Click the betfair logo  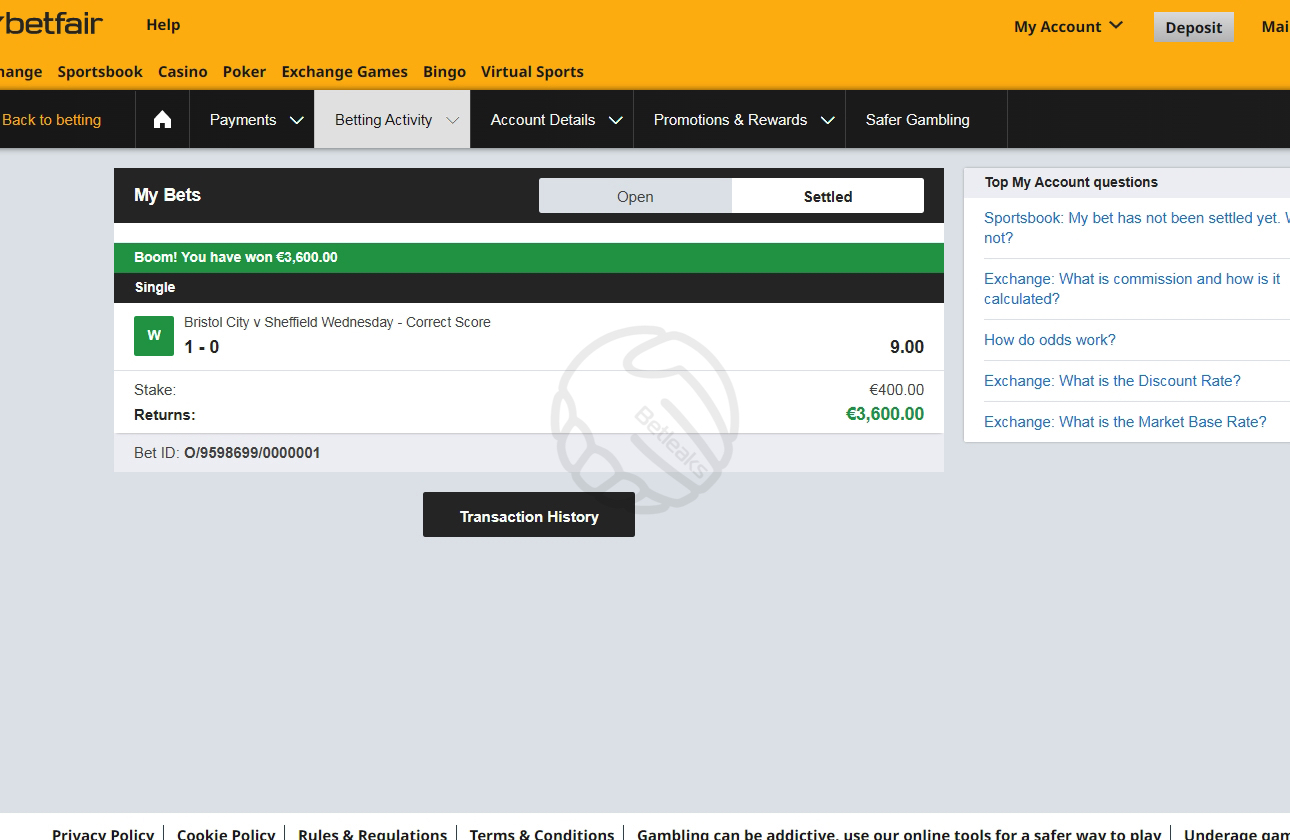click(52, 23)
